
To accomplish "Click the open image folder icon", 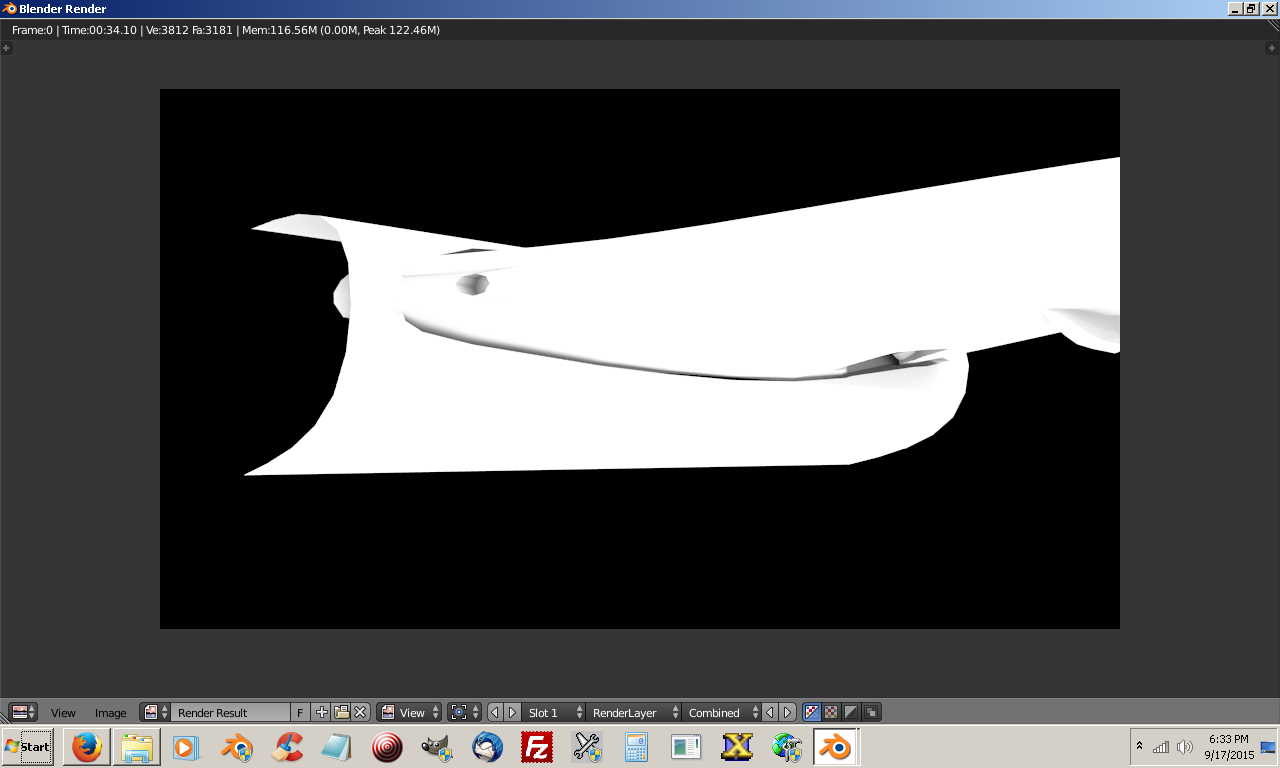I will [341, 712].
